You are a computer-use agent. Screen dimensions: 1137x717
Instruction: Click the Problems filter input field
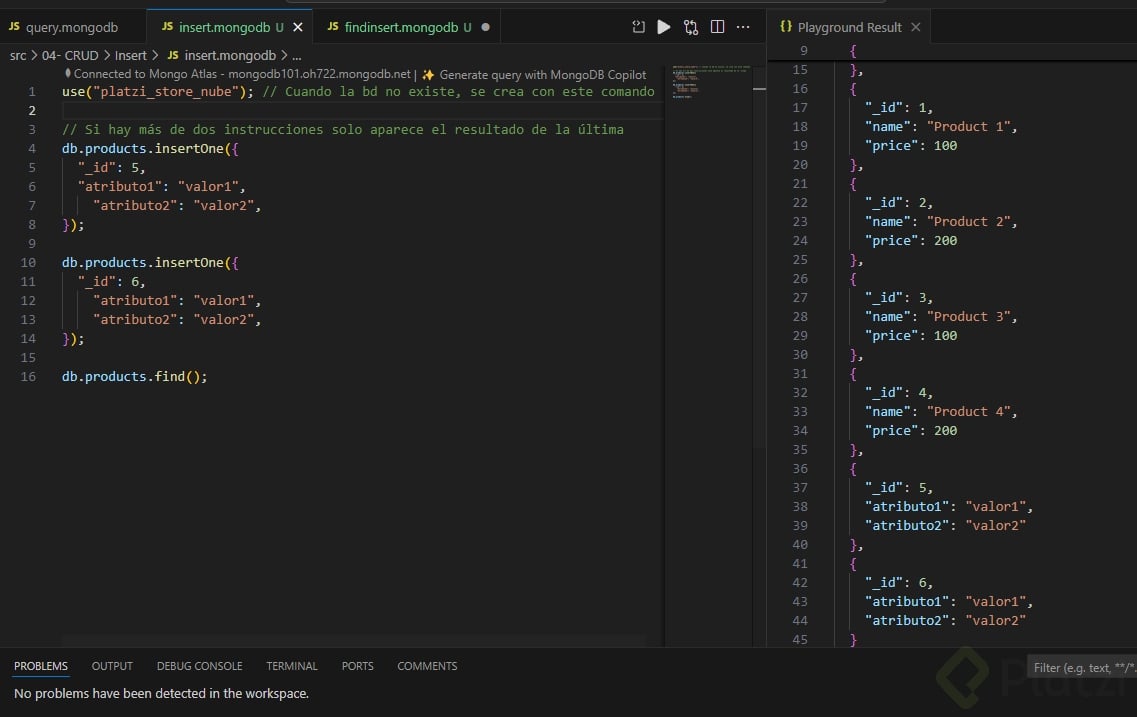1082,667
